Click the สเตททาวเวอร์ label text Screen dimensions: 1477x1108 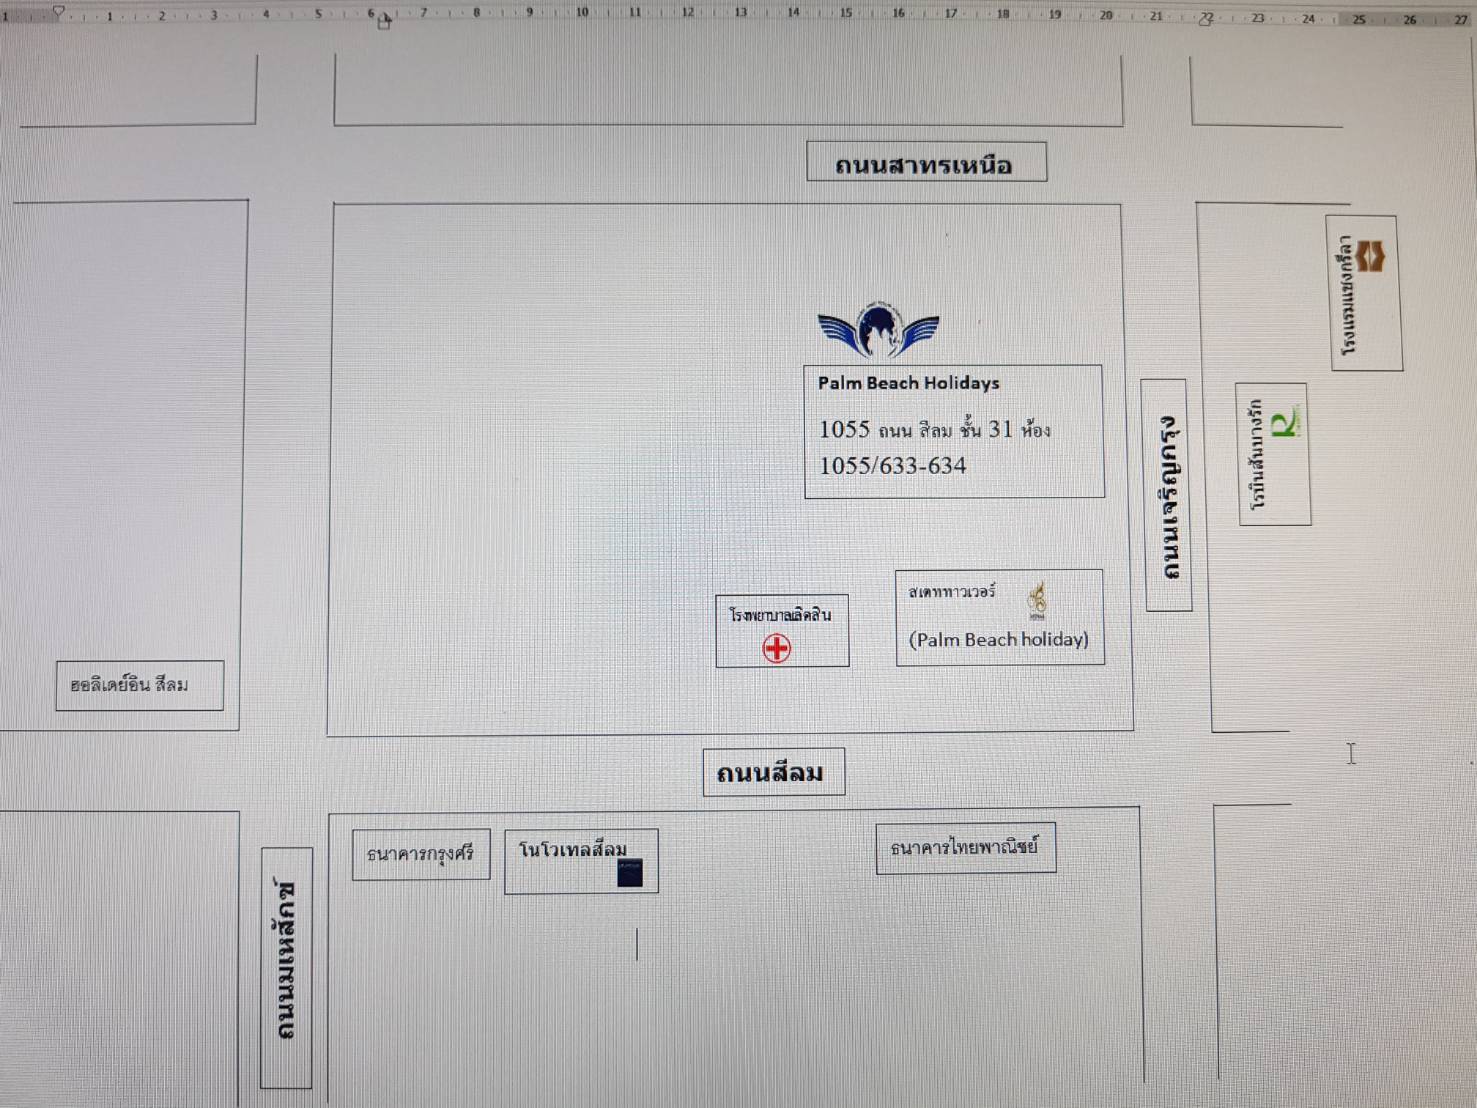tap(951, 591)
